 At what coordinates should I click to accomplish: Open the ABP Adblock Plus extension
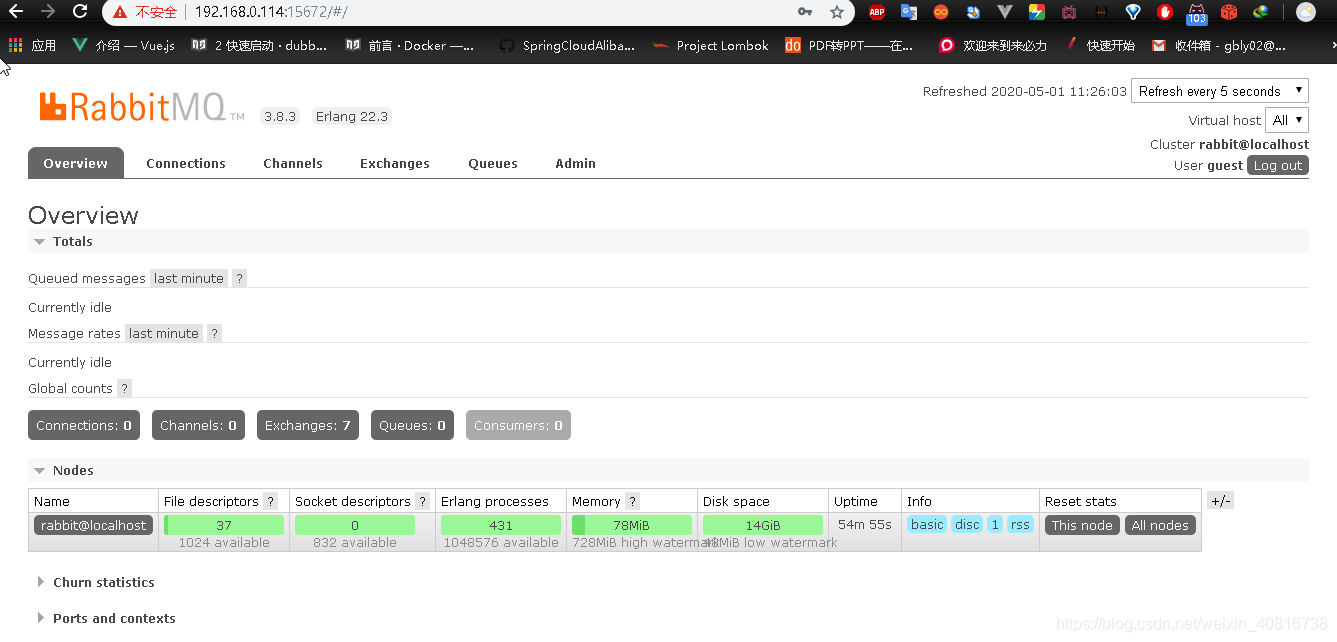point(877,12)
